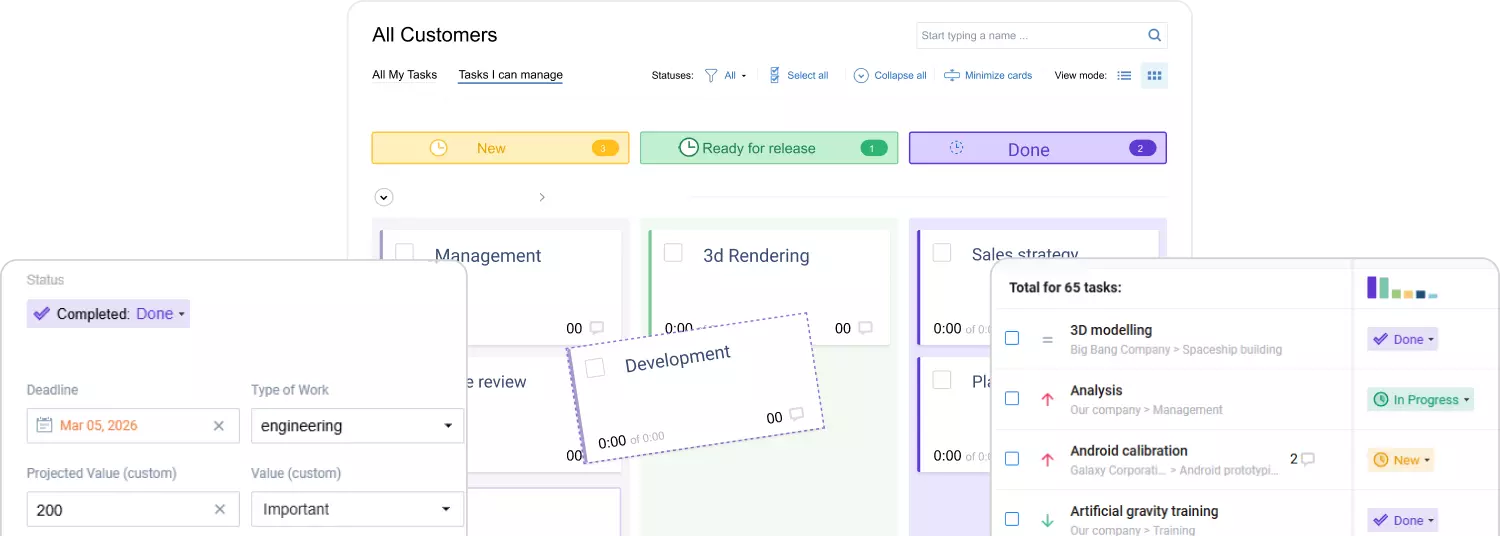This screenshot has height=536, width=1500.
Task: Open the Completed: Done status dropdown
Action: [x=108, y=313]
